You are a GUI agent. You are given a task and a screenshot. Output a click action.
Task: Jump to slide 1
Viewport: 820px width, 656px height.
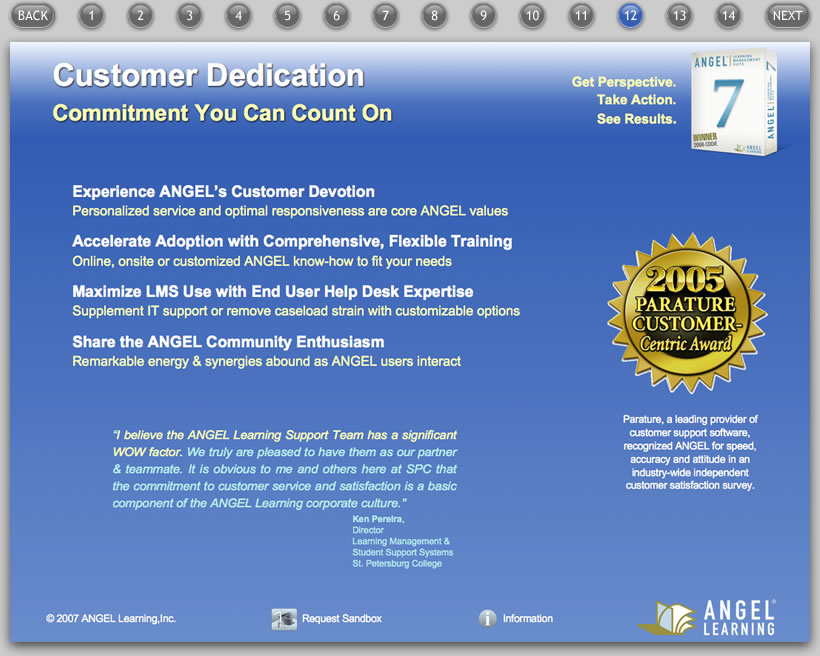(91, 15)
